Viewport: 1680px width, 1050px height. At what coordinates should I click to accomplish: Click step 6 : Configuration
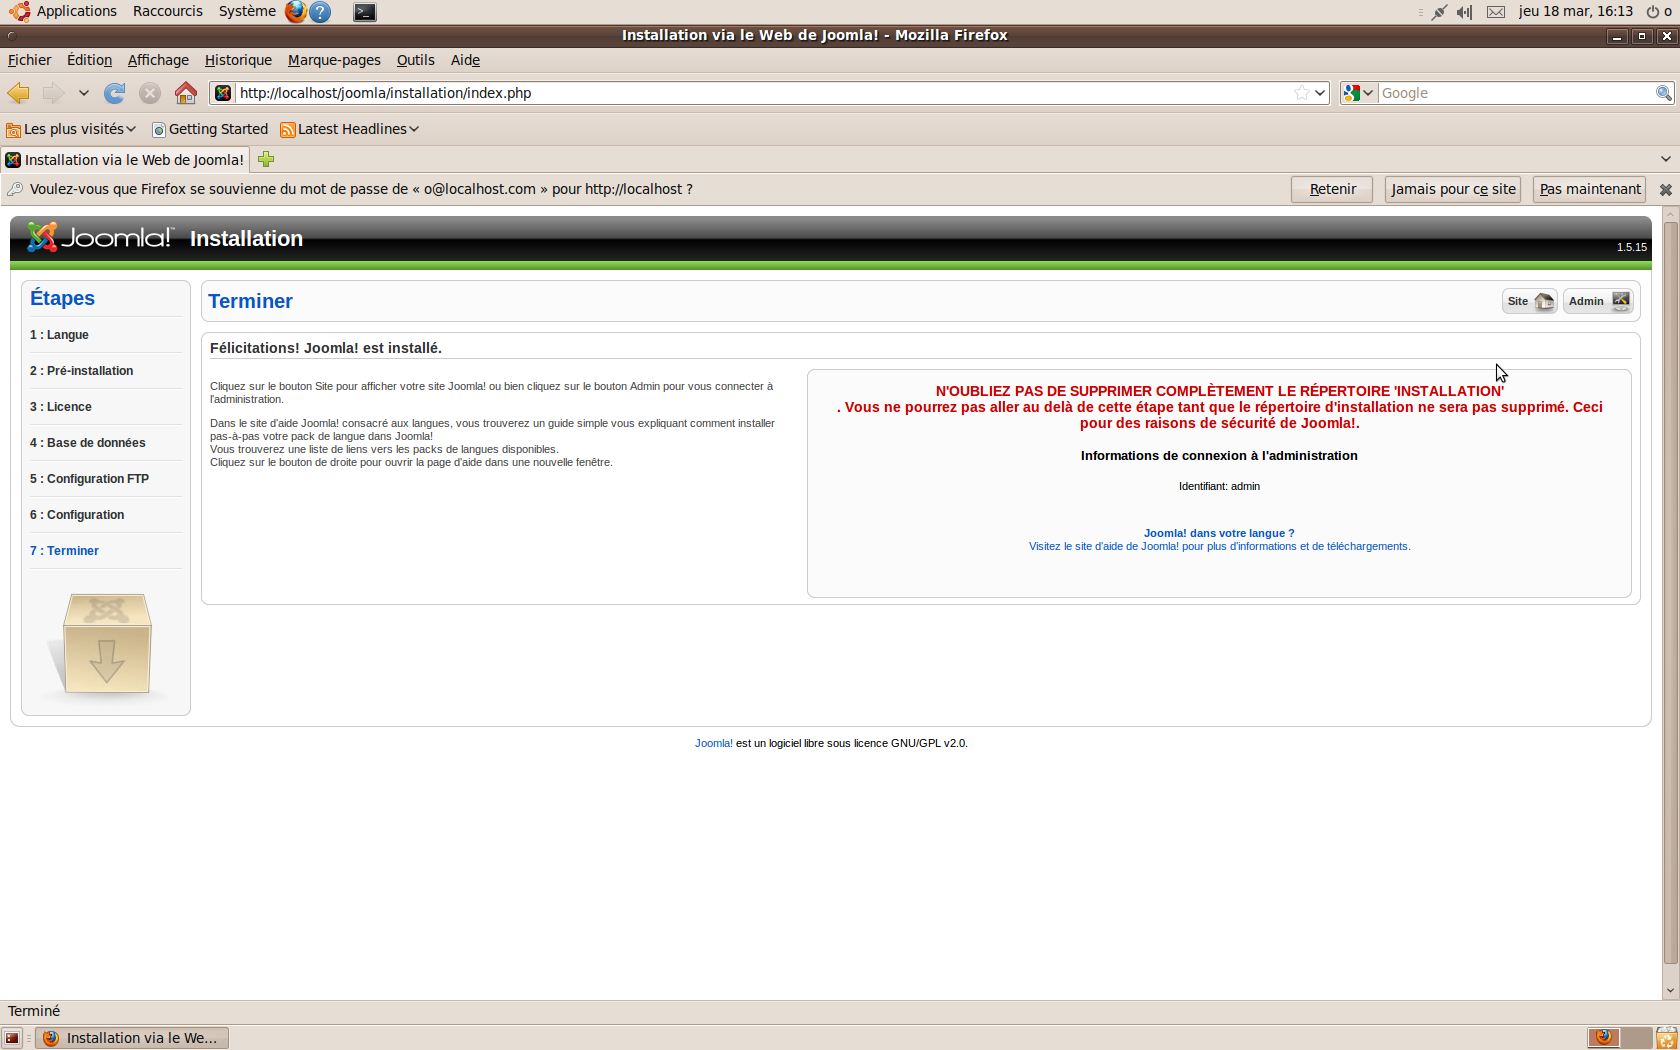[x=77, y=515]
